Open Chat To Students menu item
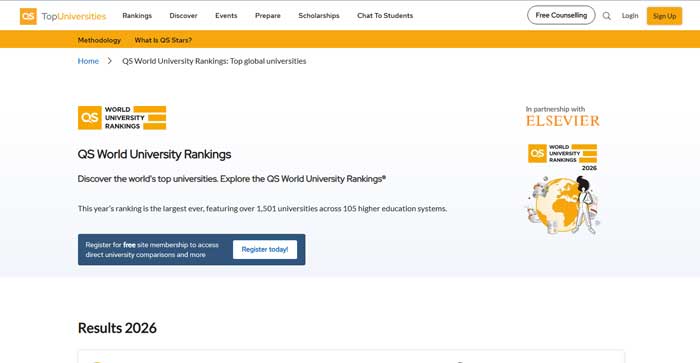The width and height of the screenshot is (700, 363). point(385,16)
